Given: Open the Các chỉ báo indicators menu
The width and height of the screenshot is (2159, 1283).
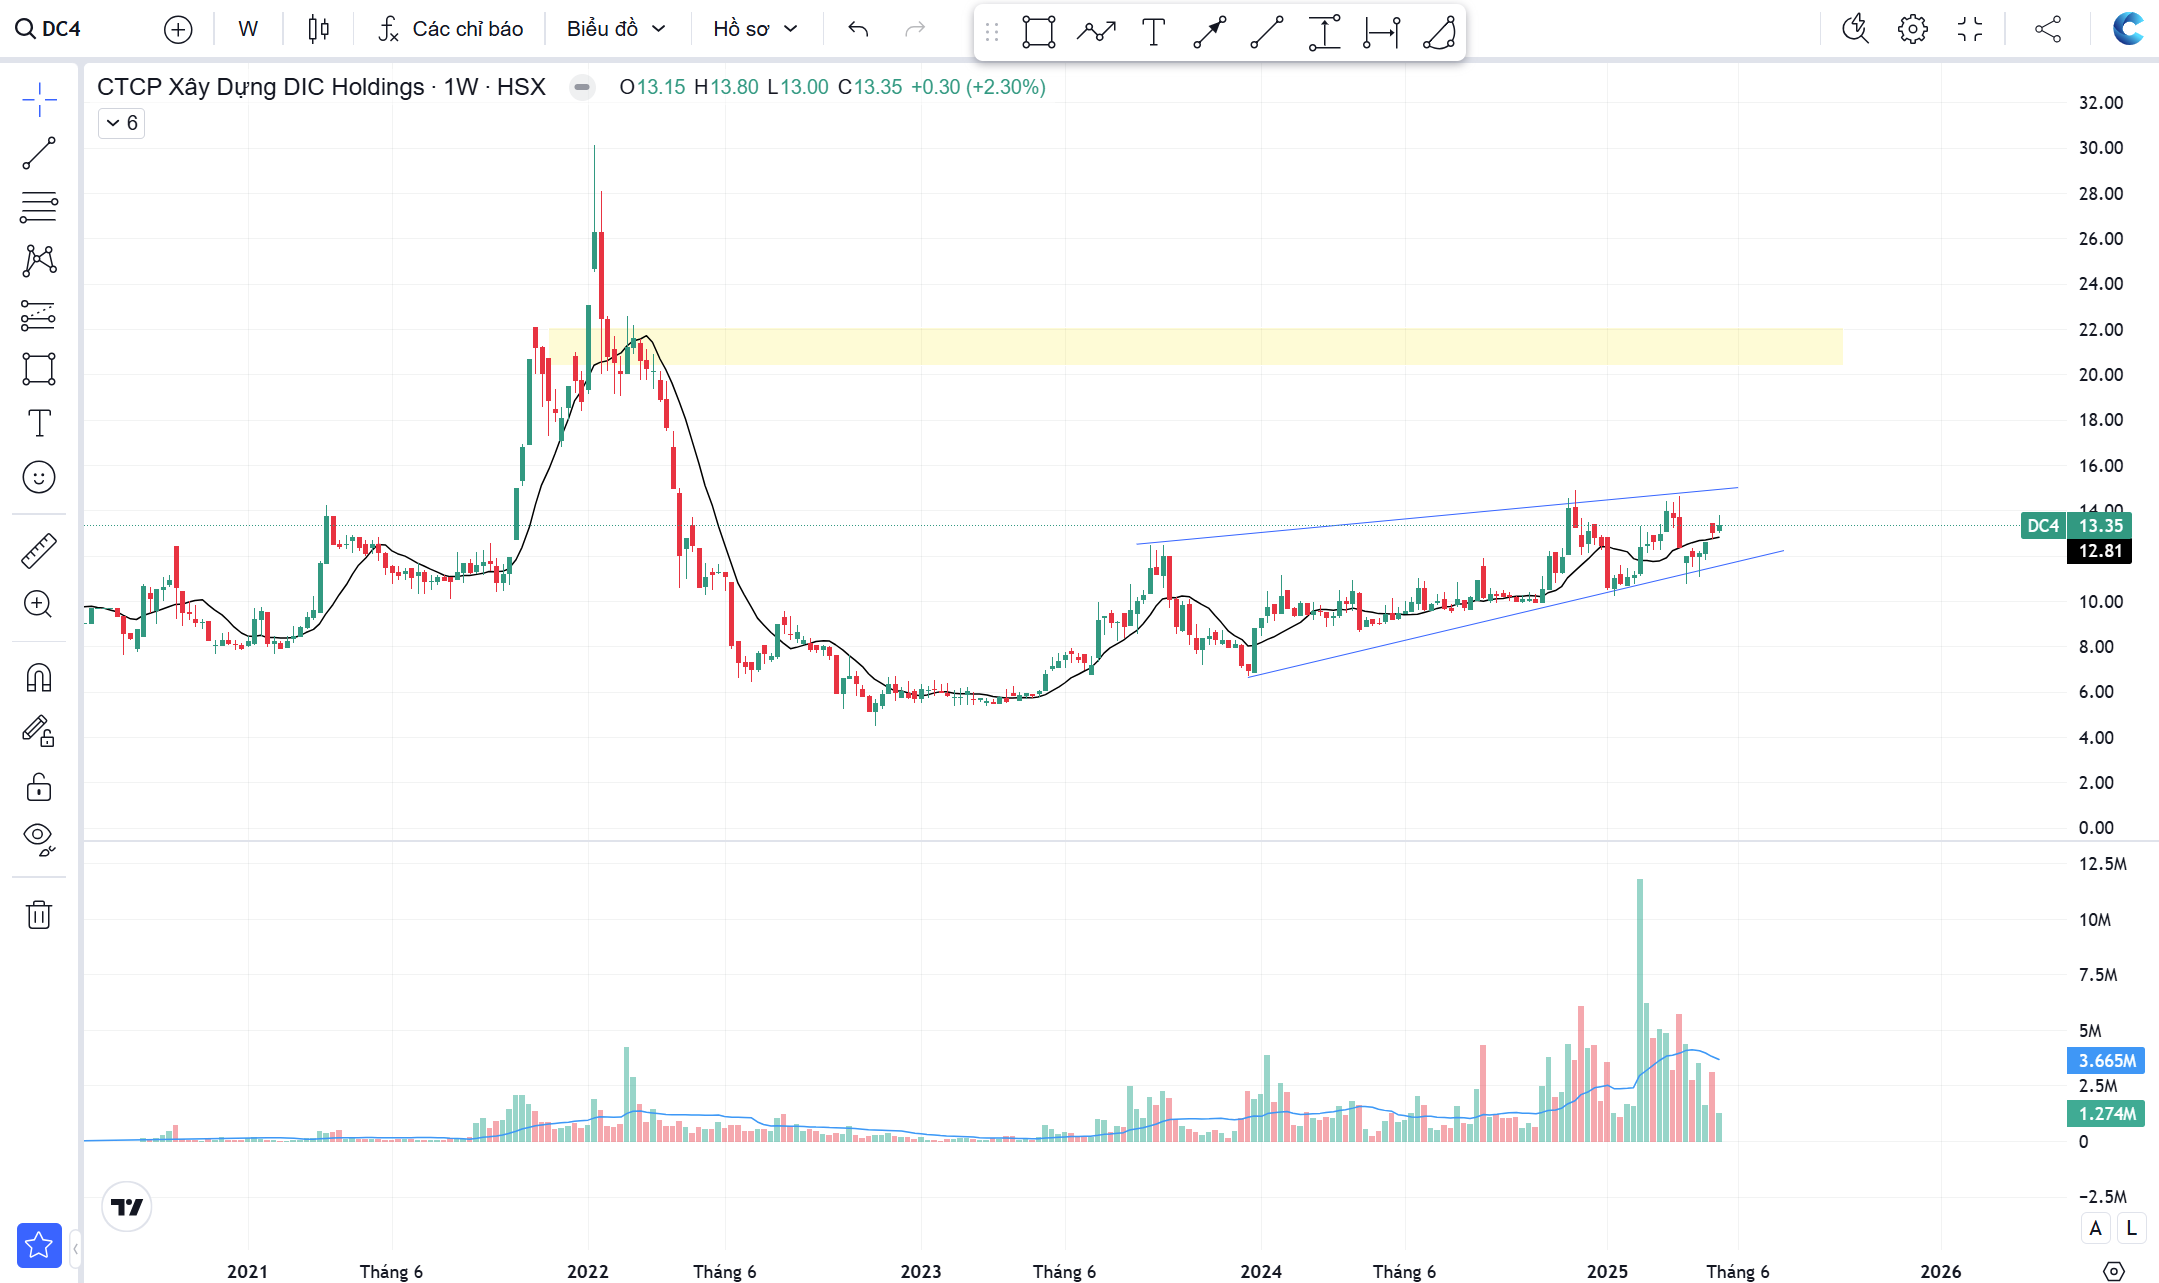Looking at the screenshot, I should pos(451,29).
